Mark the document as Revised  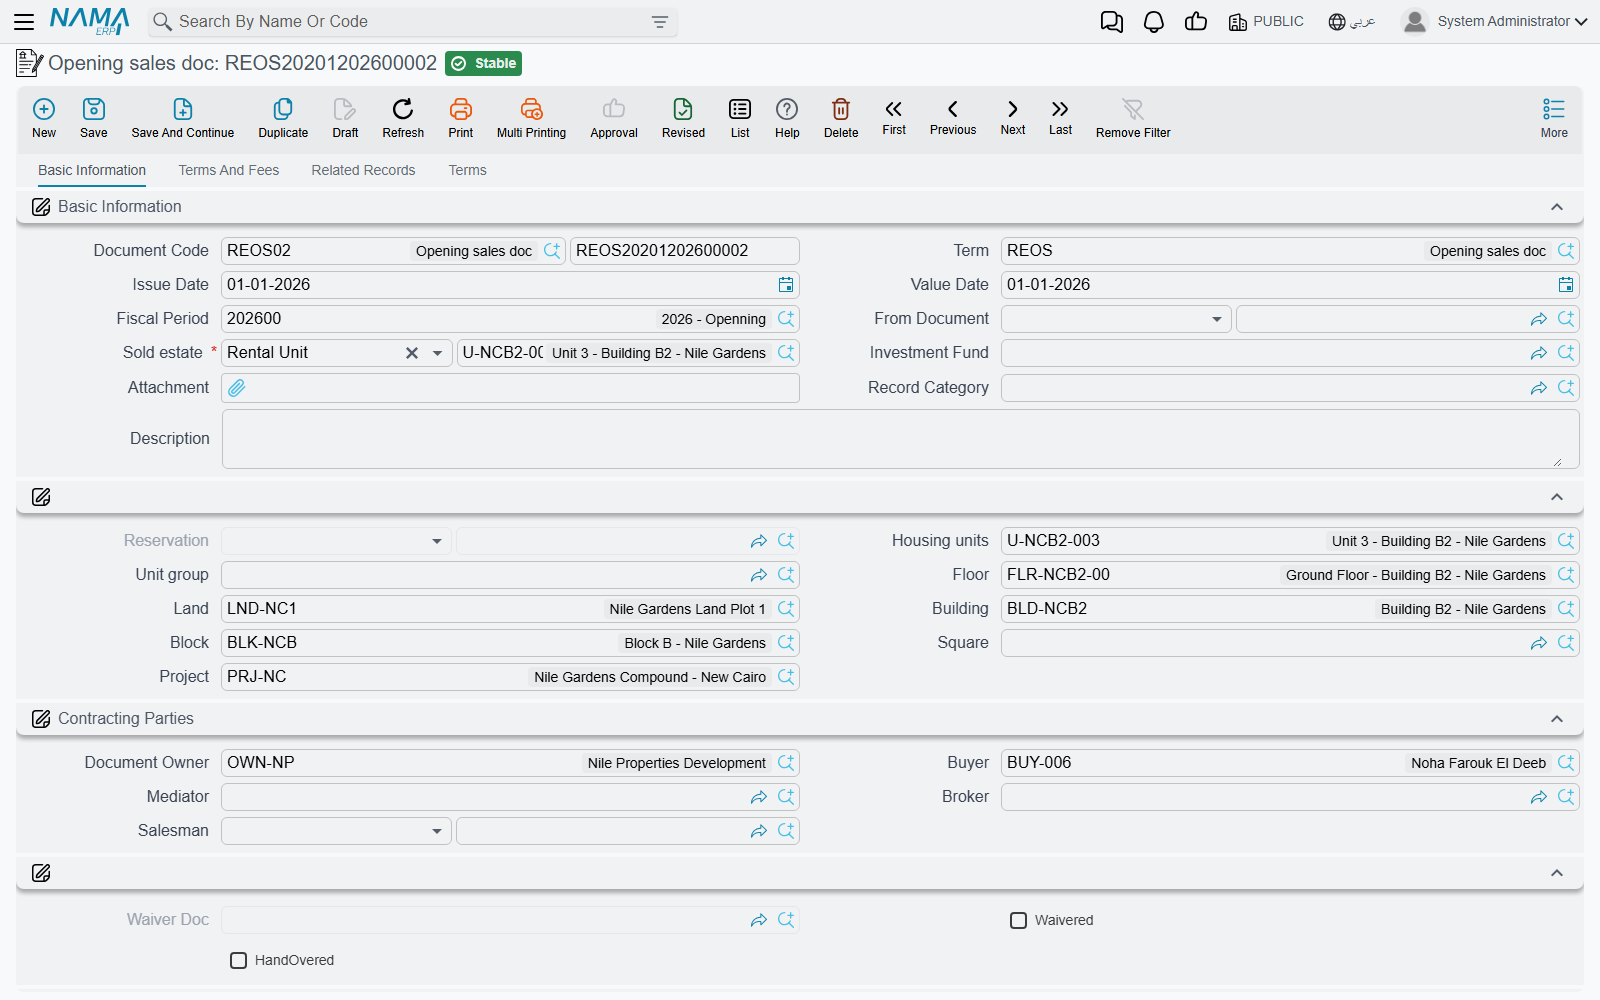[683, 118]
